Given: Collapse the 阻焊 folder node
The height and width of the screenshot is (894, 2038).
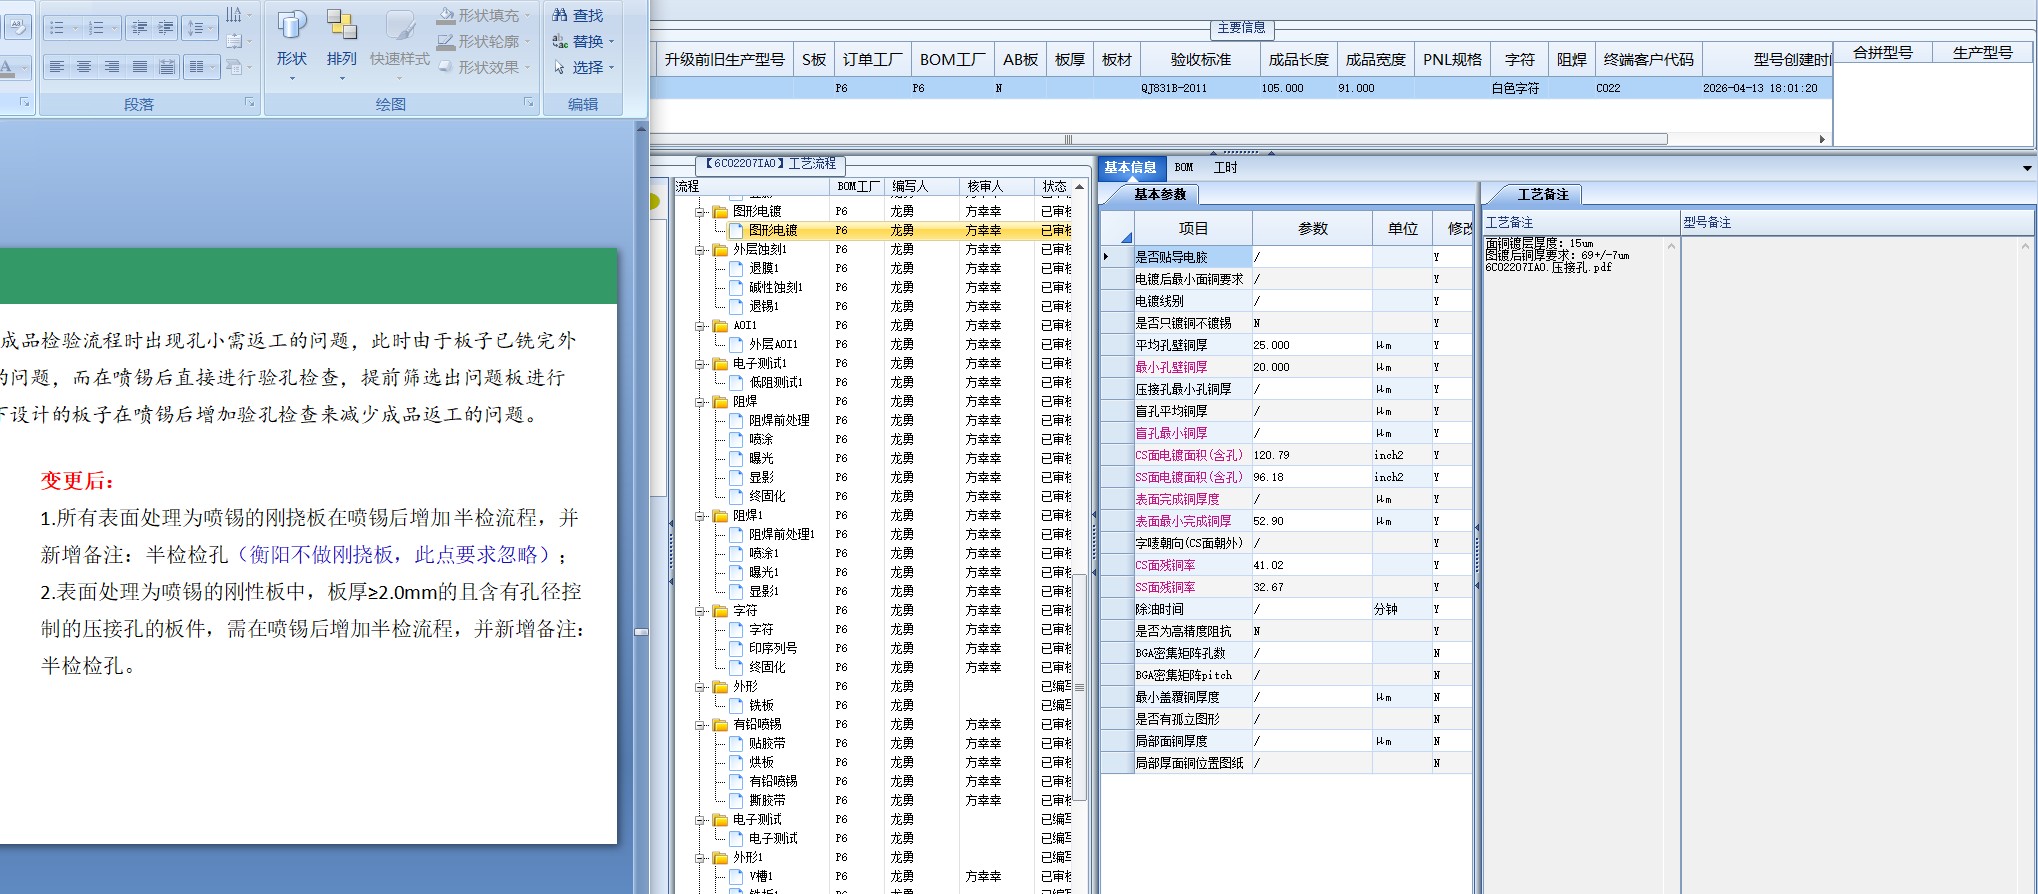Looking at the screenshot, I should click(701, 402).
